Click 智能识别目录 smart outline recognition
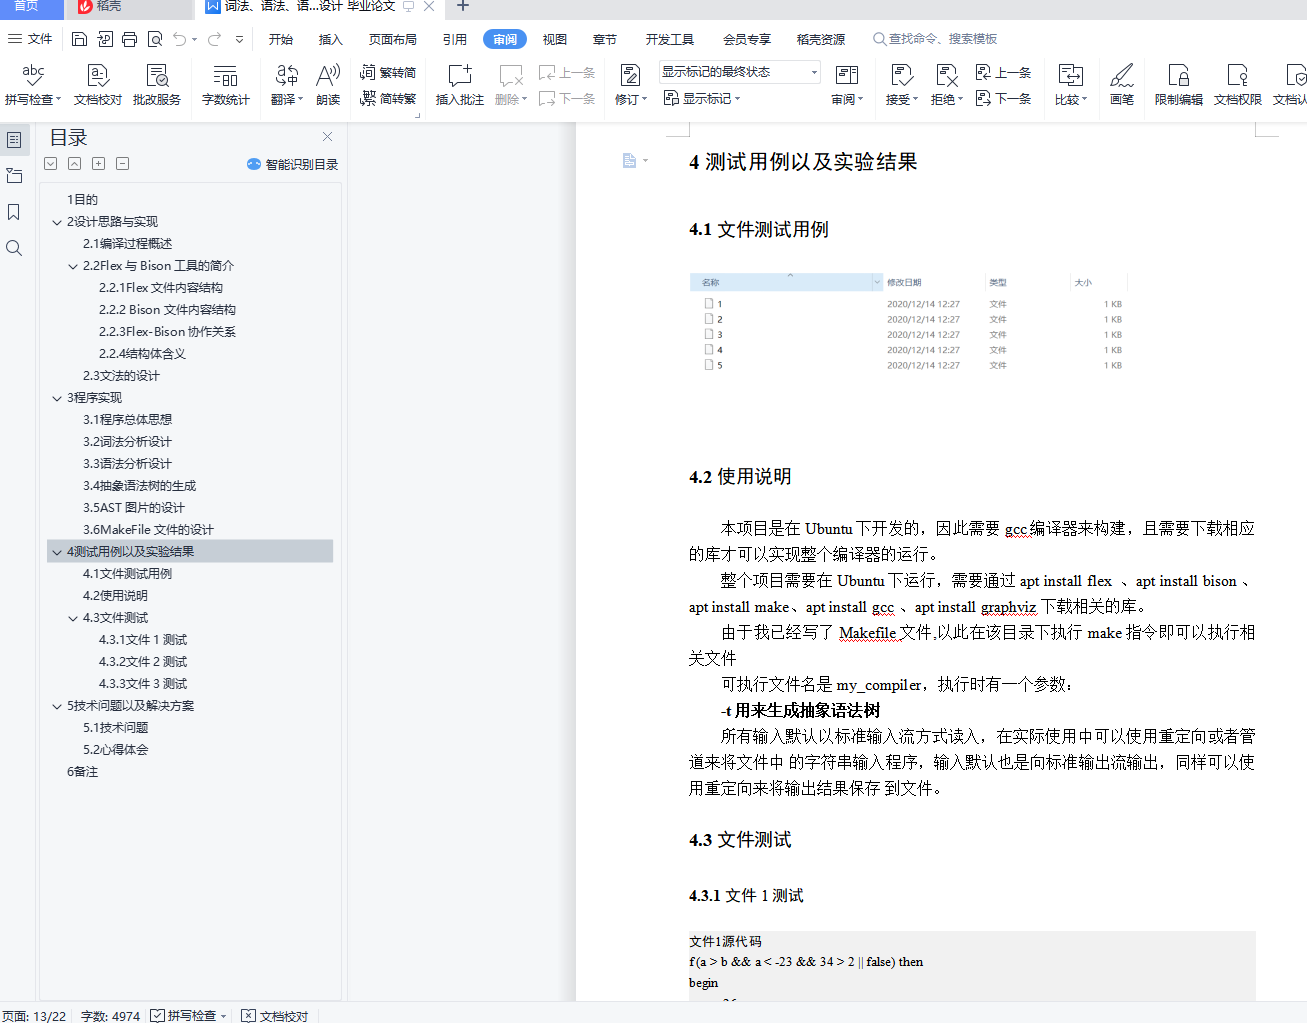The image size is (1307, 1023). [x=292, y=164]
